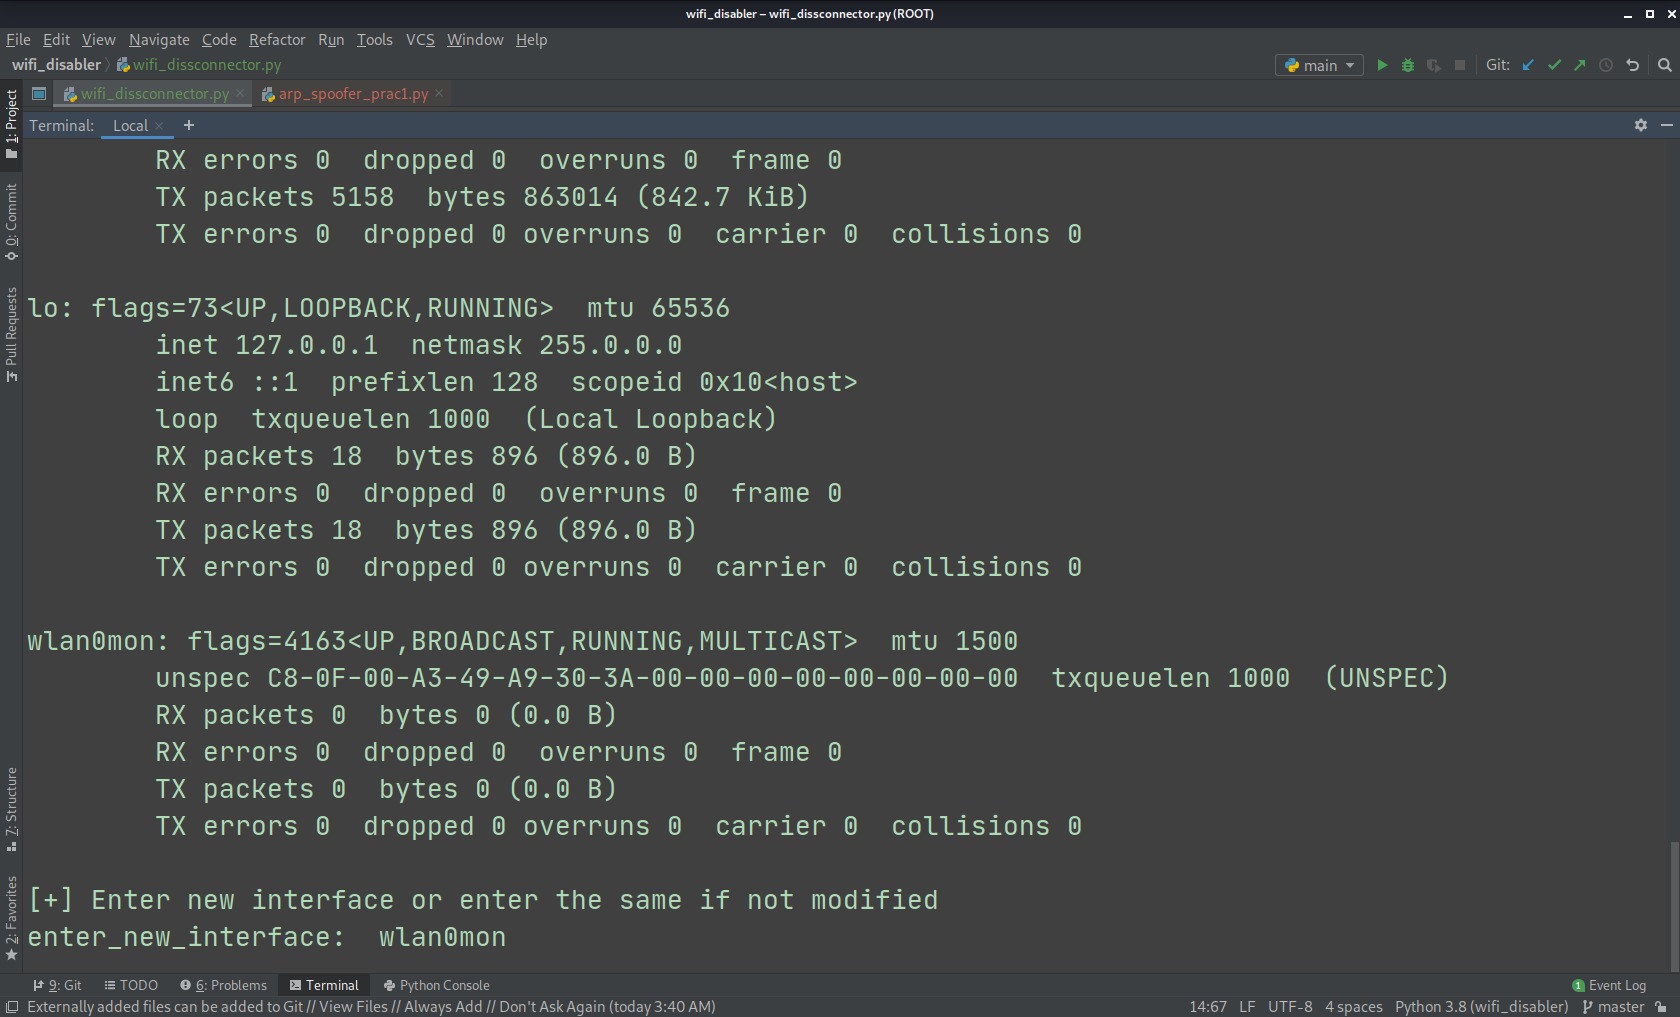Viewport: 1680px width, 1017px height.
Task: Close the wifi_dissconnector.py editor tab
Action: [240, 93]
